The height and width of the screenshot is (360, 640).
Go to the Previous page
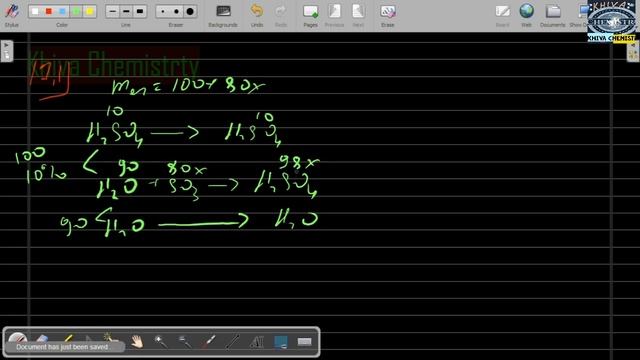[334, 15]
